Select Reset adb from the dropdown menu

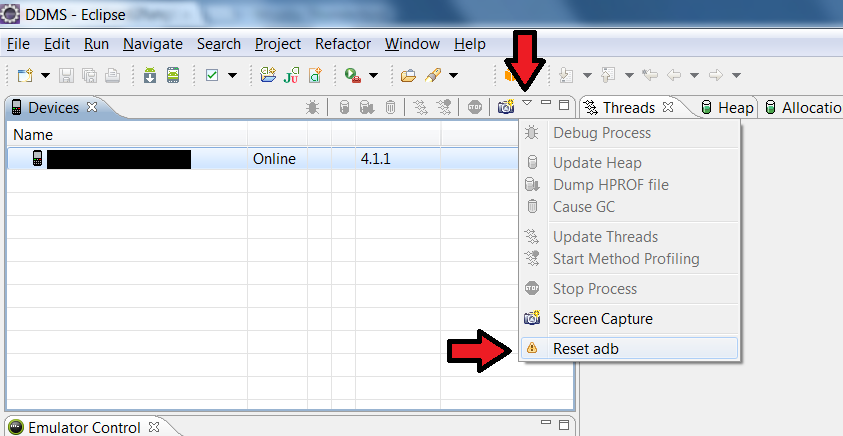tap(586, 349)
